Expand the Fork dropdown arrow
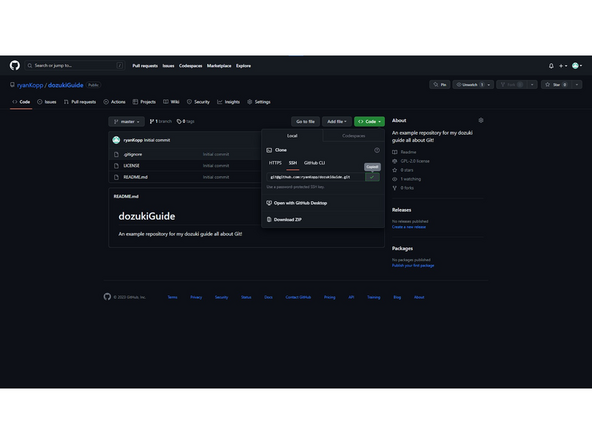This screenshot has height=444, width=592. pyautogui.click(x=532, y=85)
